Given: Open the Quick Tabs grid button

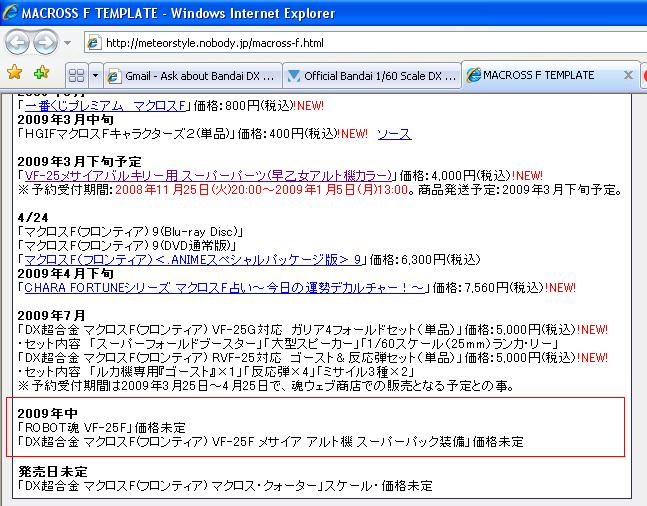Looking at the screenshot, I should pyautogui.click(x=76, y=76).
